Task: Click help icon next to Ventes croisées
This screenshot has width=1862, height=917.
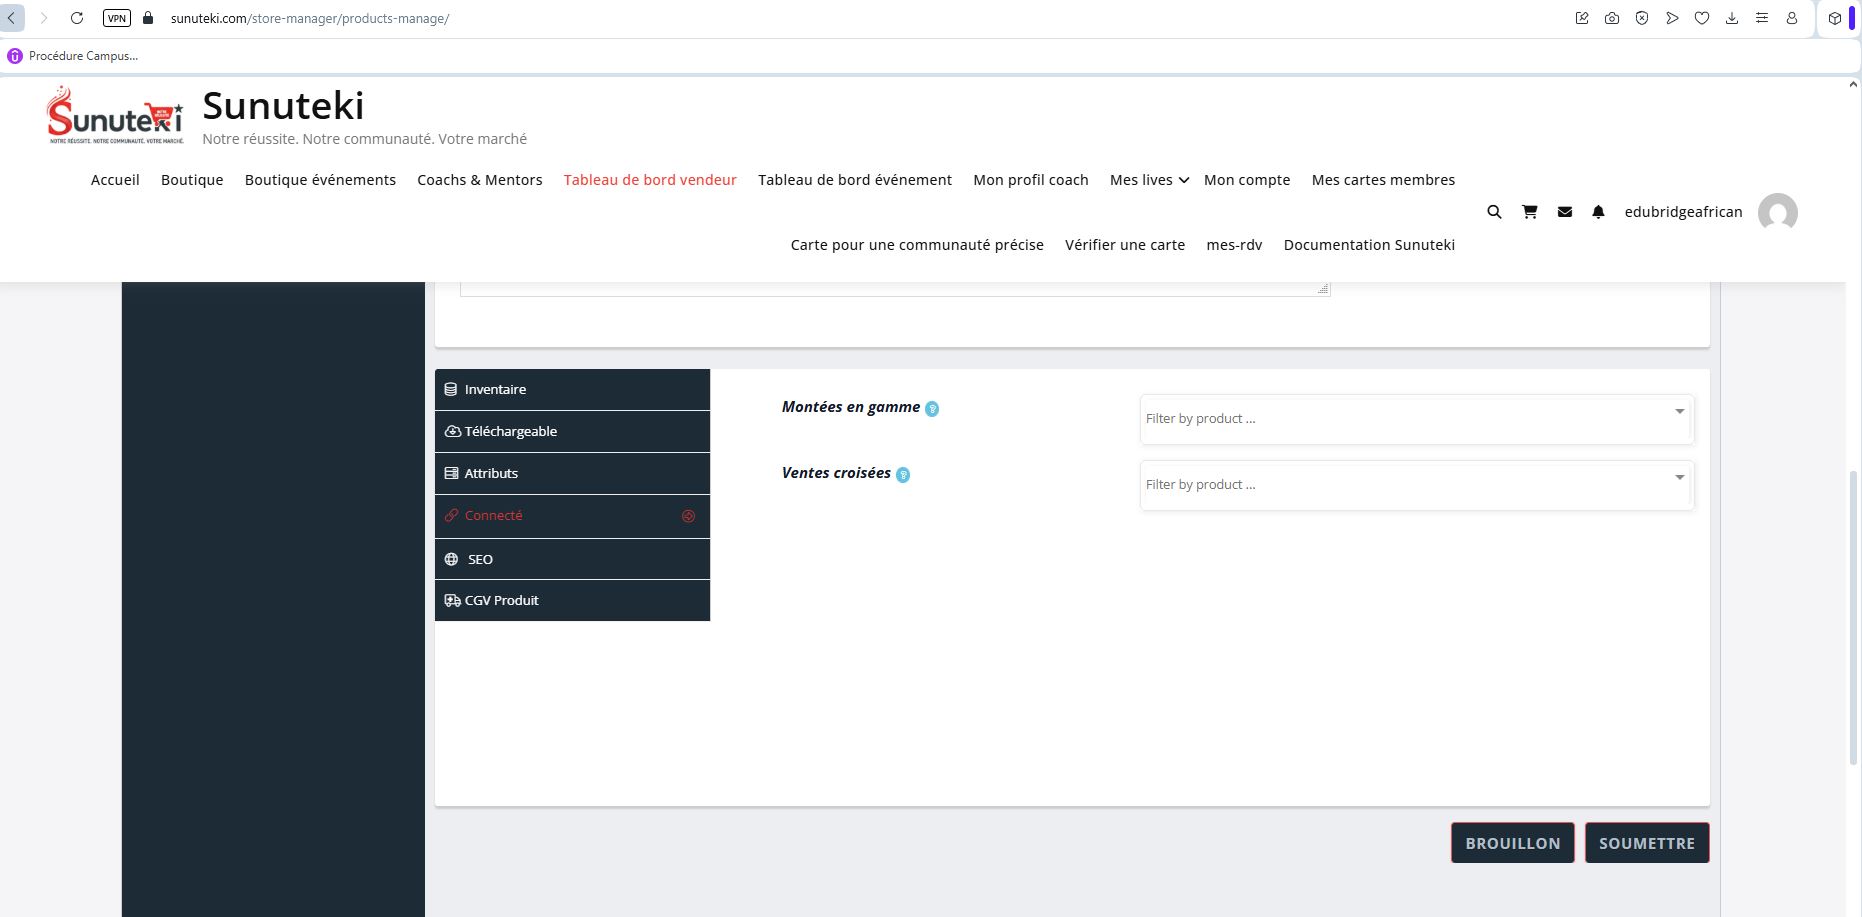Action: point(903,475)
